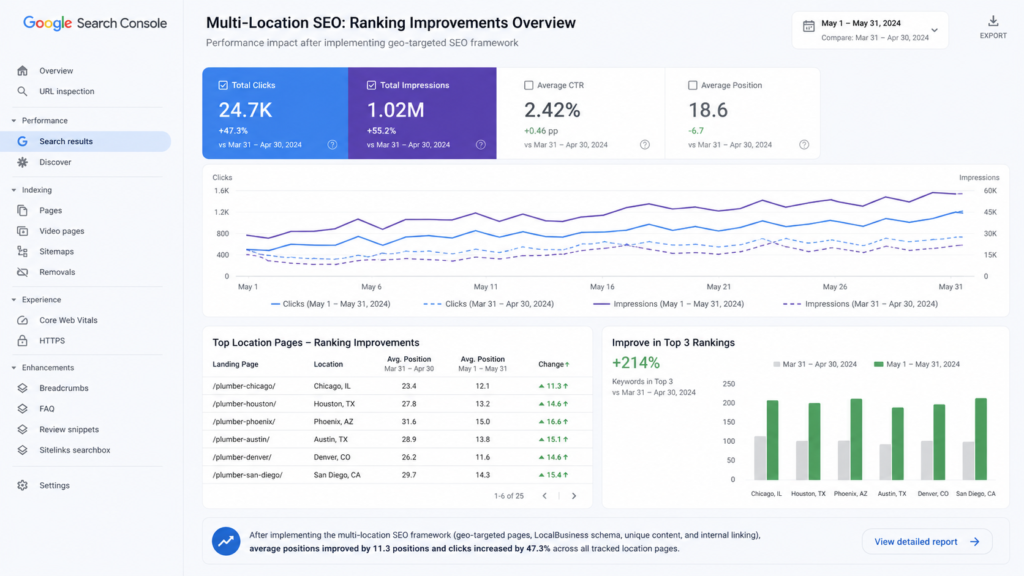Toggle Mar 31–Apr 30 bar chart legend
The image size is (1024, 576).
pyautogui.click(x=814, y=364)
